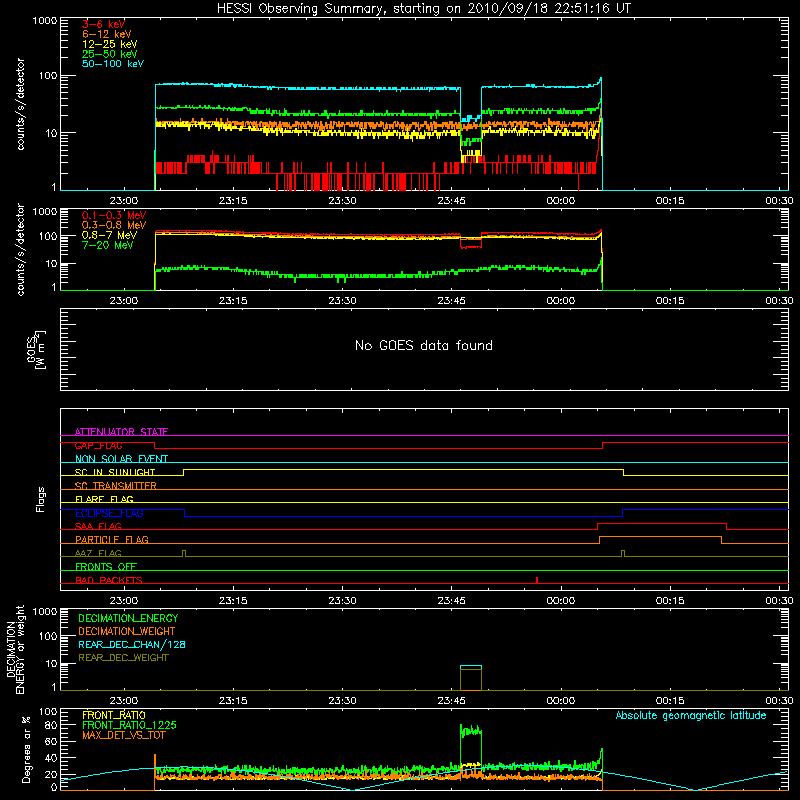Image resolution: width=800 pixels, height=800 pixels.
Task: Click the 0.3-0.8 MeV legend entry
Action: click(114, 225)
